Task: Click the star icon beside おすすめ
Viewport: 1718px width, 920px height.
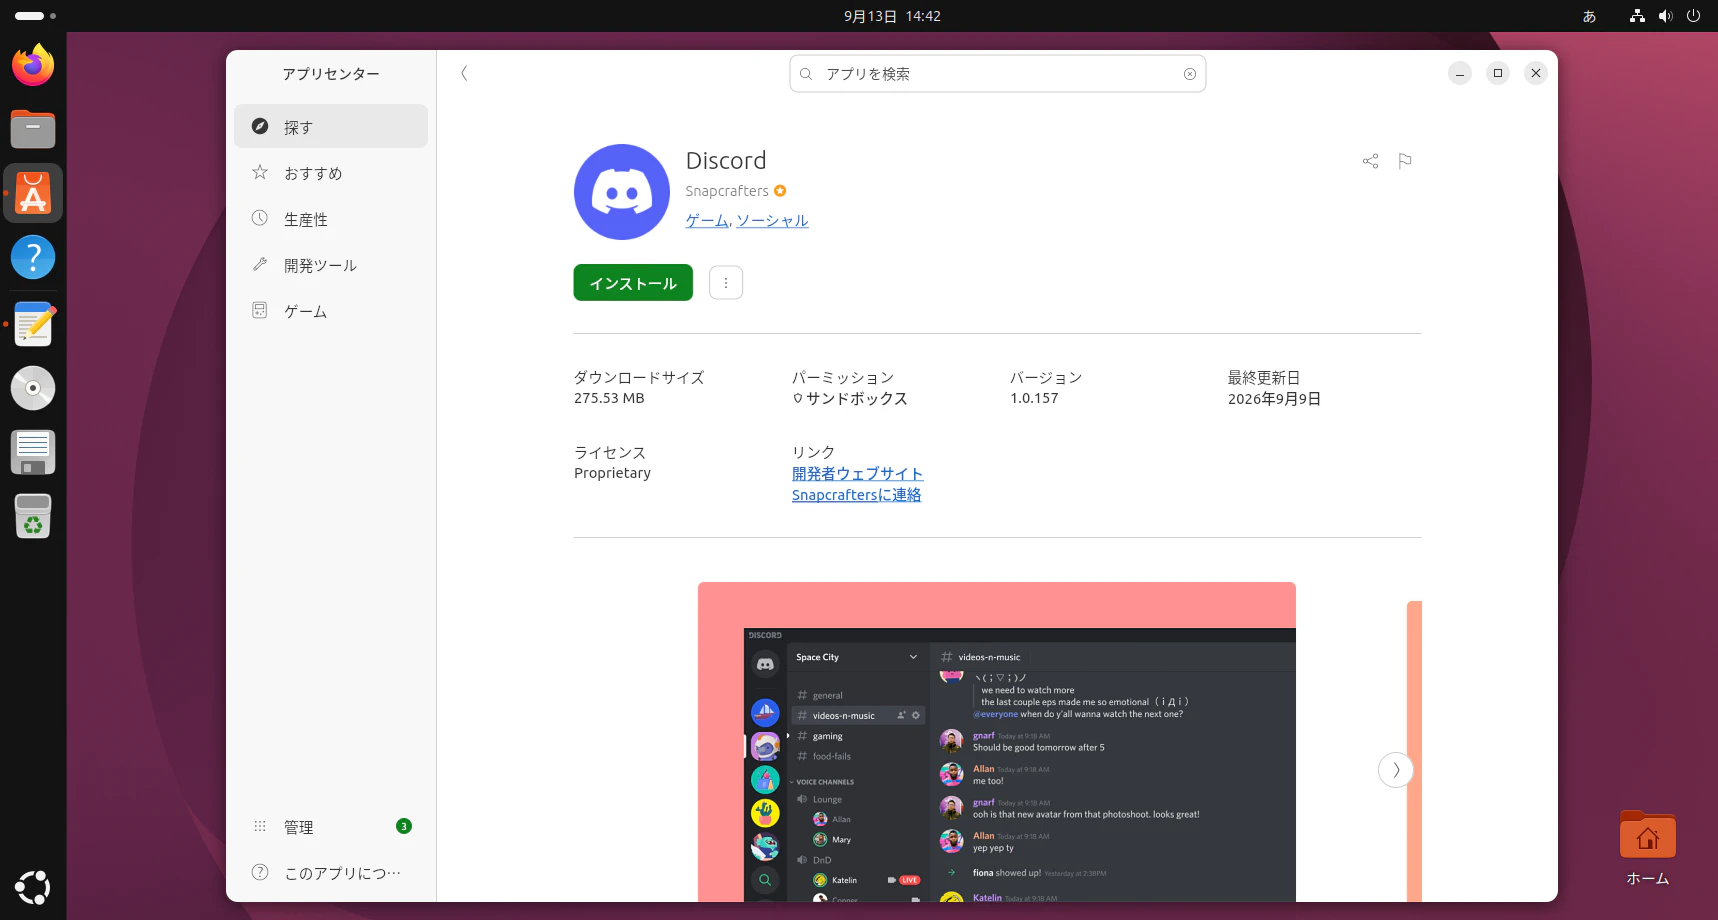Action: point(260,172)
